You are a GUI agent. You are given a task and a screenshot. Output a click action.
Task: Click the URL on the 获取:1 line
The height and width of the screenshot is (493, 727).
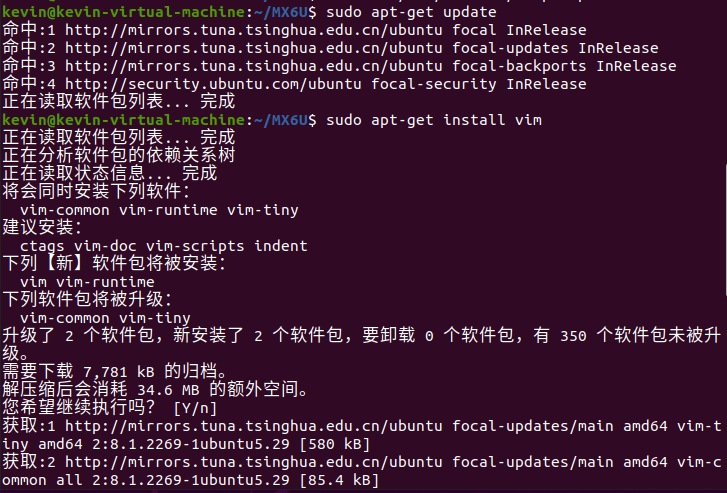pos(254,426)
